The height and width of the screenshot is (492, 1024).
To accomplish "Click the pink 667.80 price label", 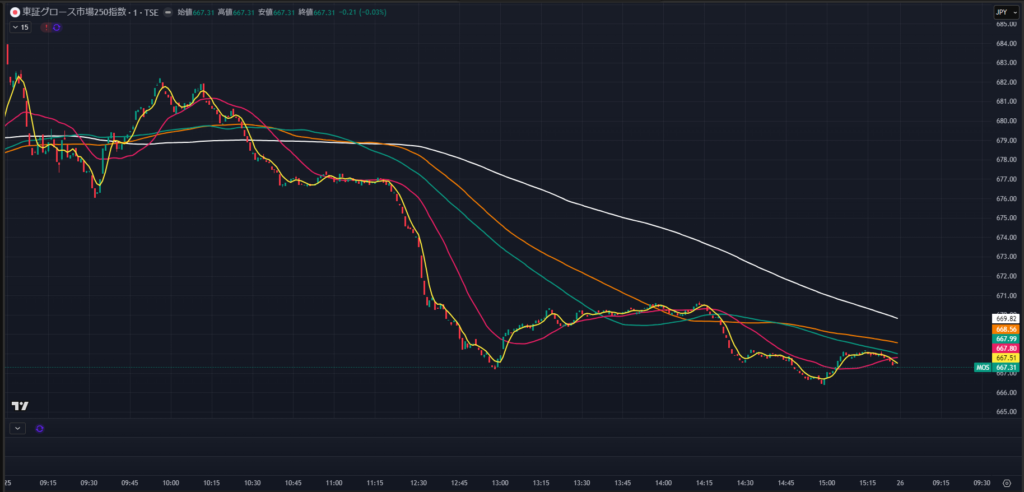I will 1005,348.
